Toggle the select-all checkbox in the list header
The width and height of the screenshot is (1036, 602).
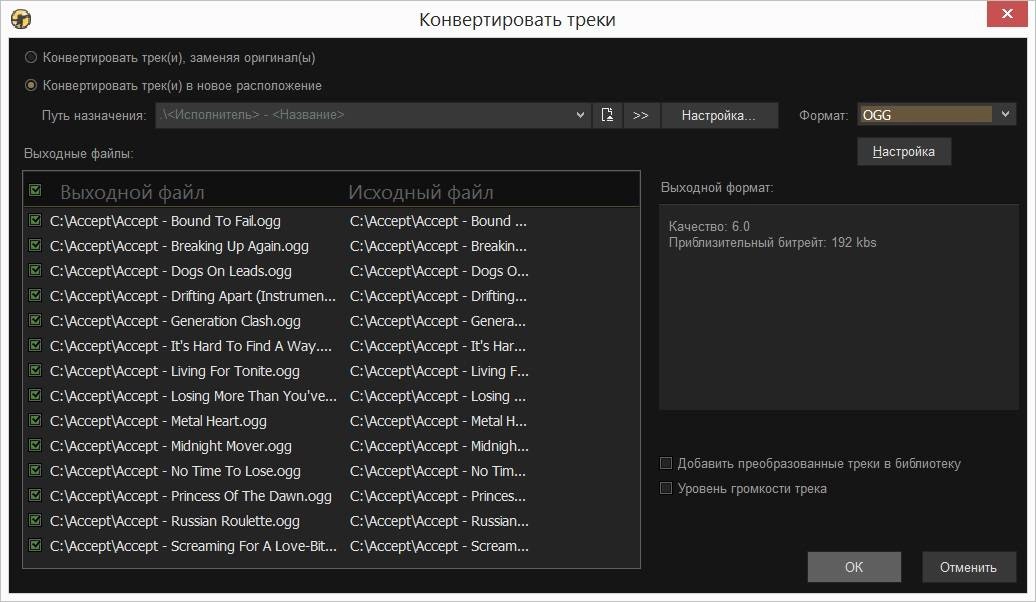coord(36,190)
